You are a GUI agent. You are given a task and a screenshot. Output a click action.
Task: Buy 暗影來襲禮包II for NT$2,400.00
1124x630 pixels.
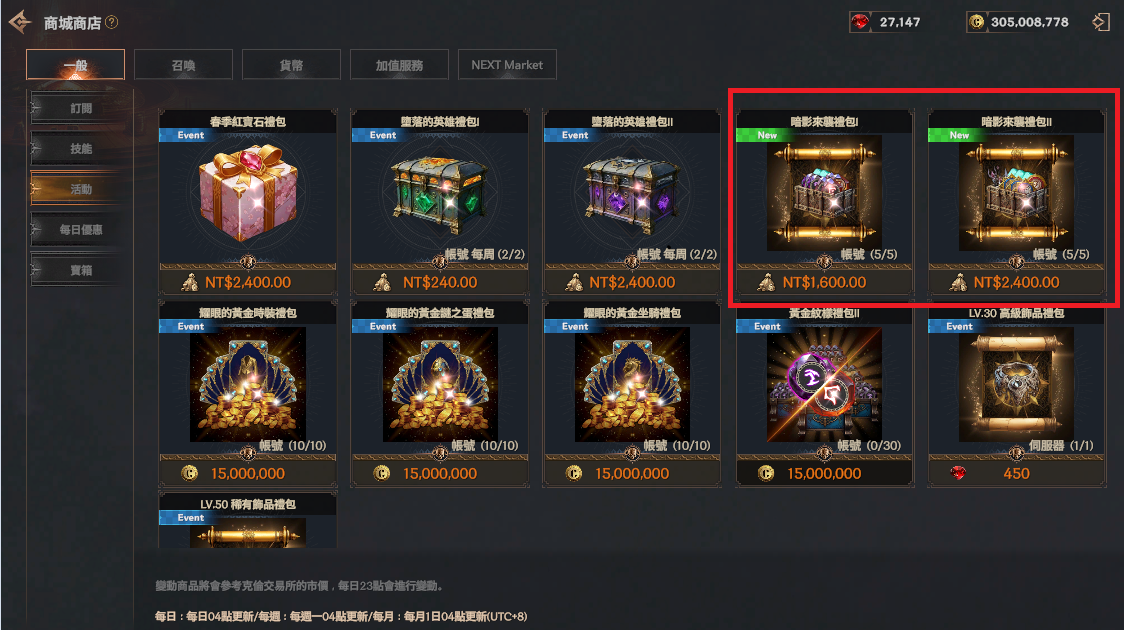(1016, 282)
